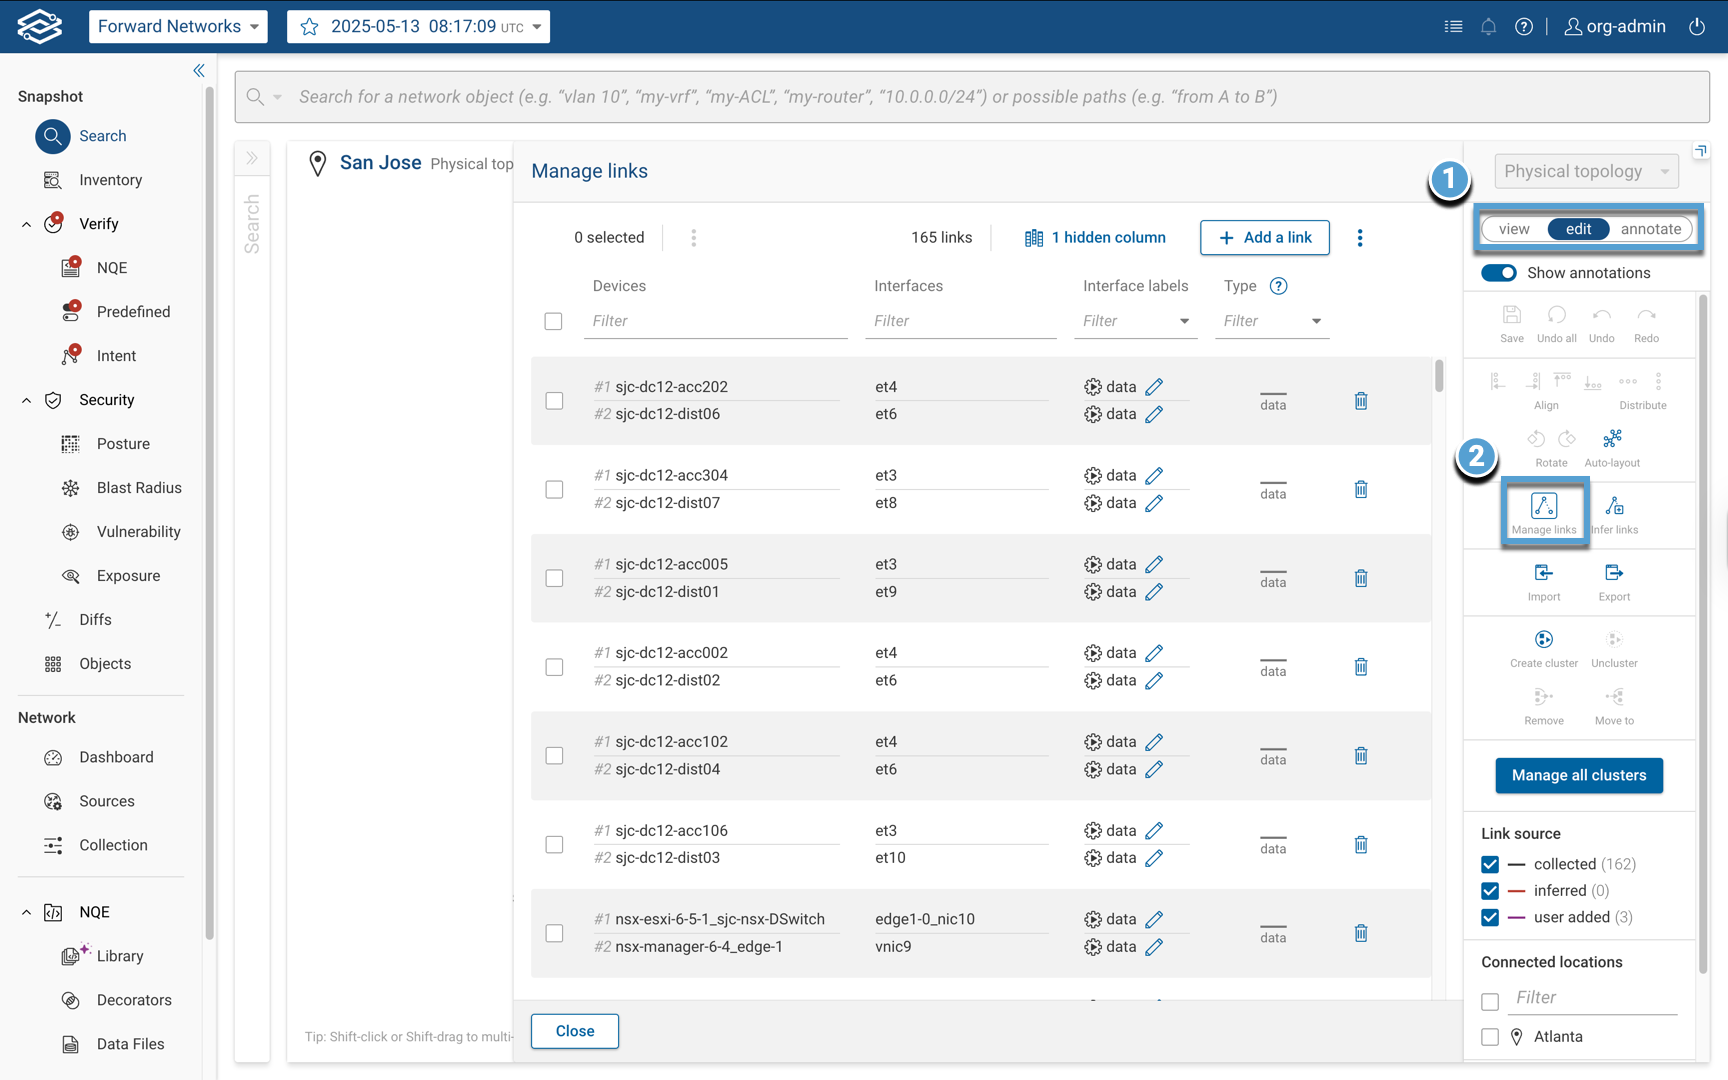Open the Physical topology dropdown
The width and height of the screenshot is (1728, 1080).
(1585, 170)
